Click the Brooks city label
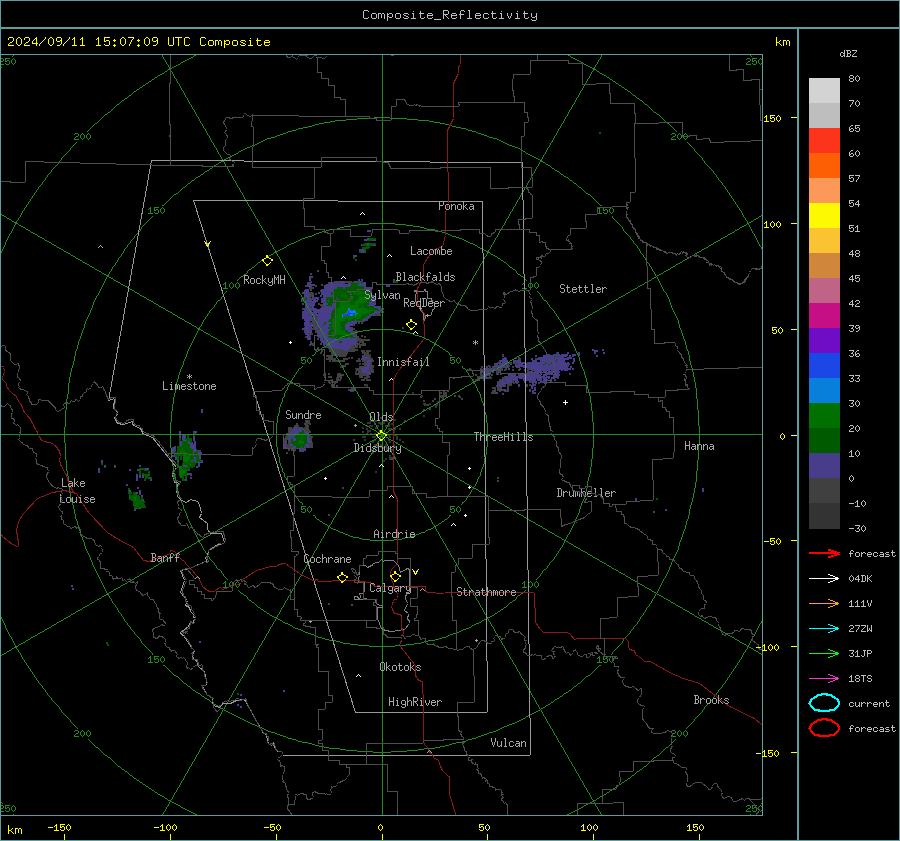Image resolution: width=900 pixels, height=841 pixels. pyautogui.click(x=711, y=700)
